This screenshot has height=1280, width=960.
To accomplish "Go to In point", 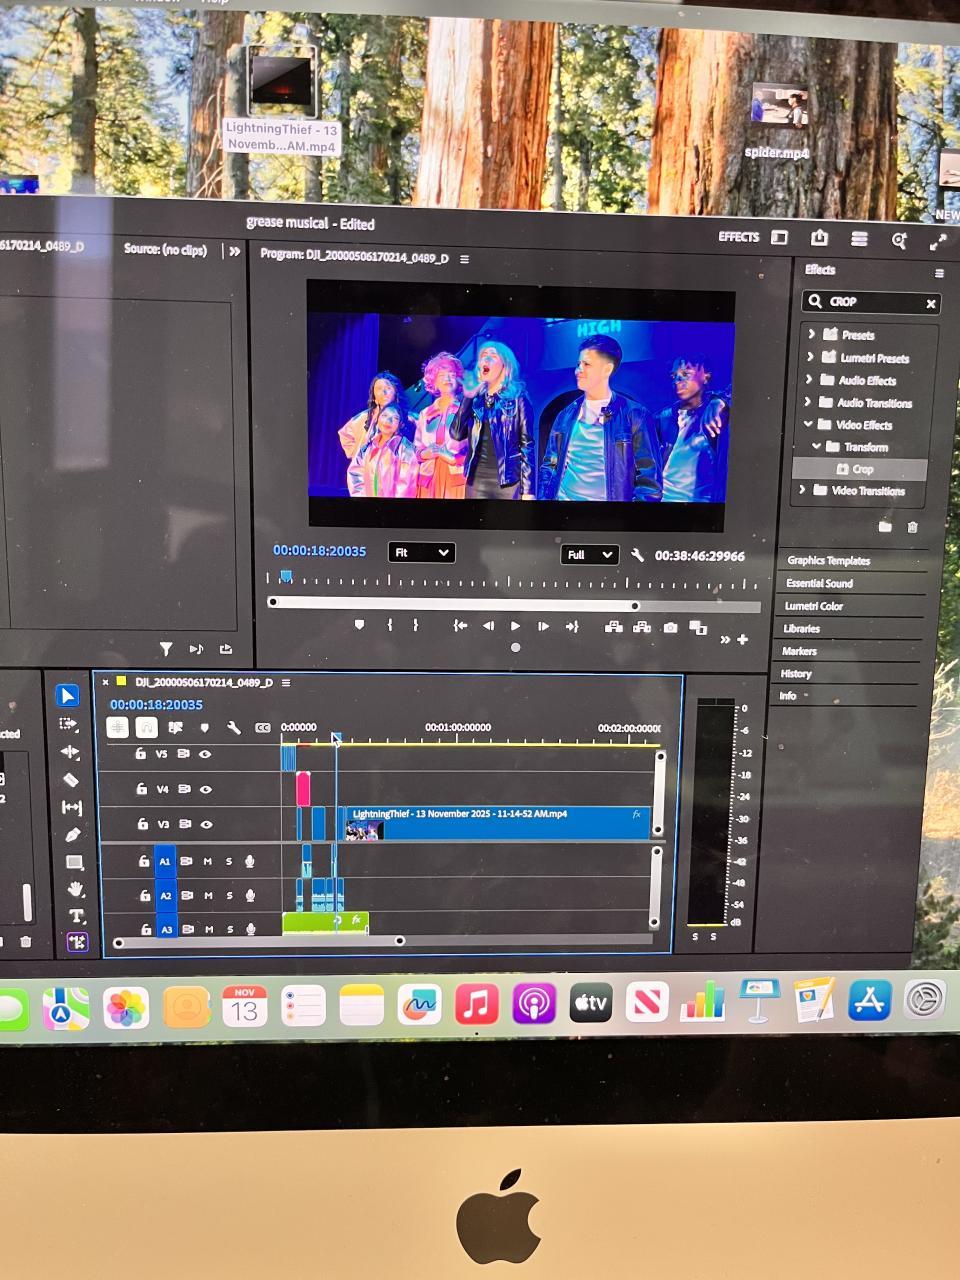I will [460, 626].
